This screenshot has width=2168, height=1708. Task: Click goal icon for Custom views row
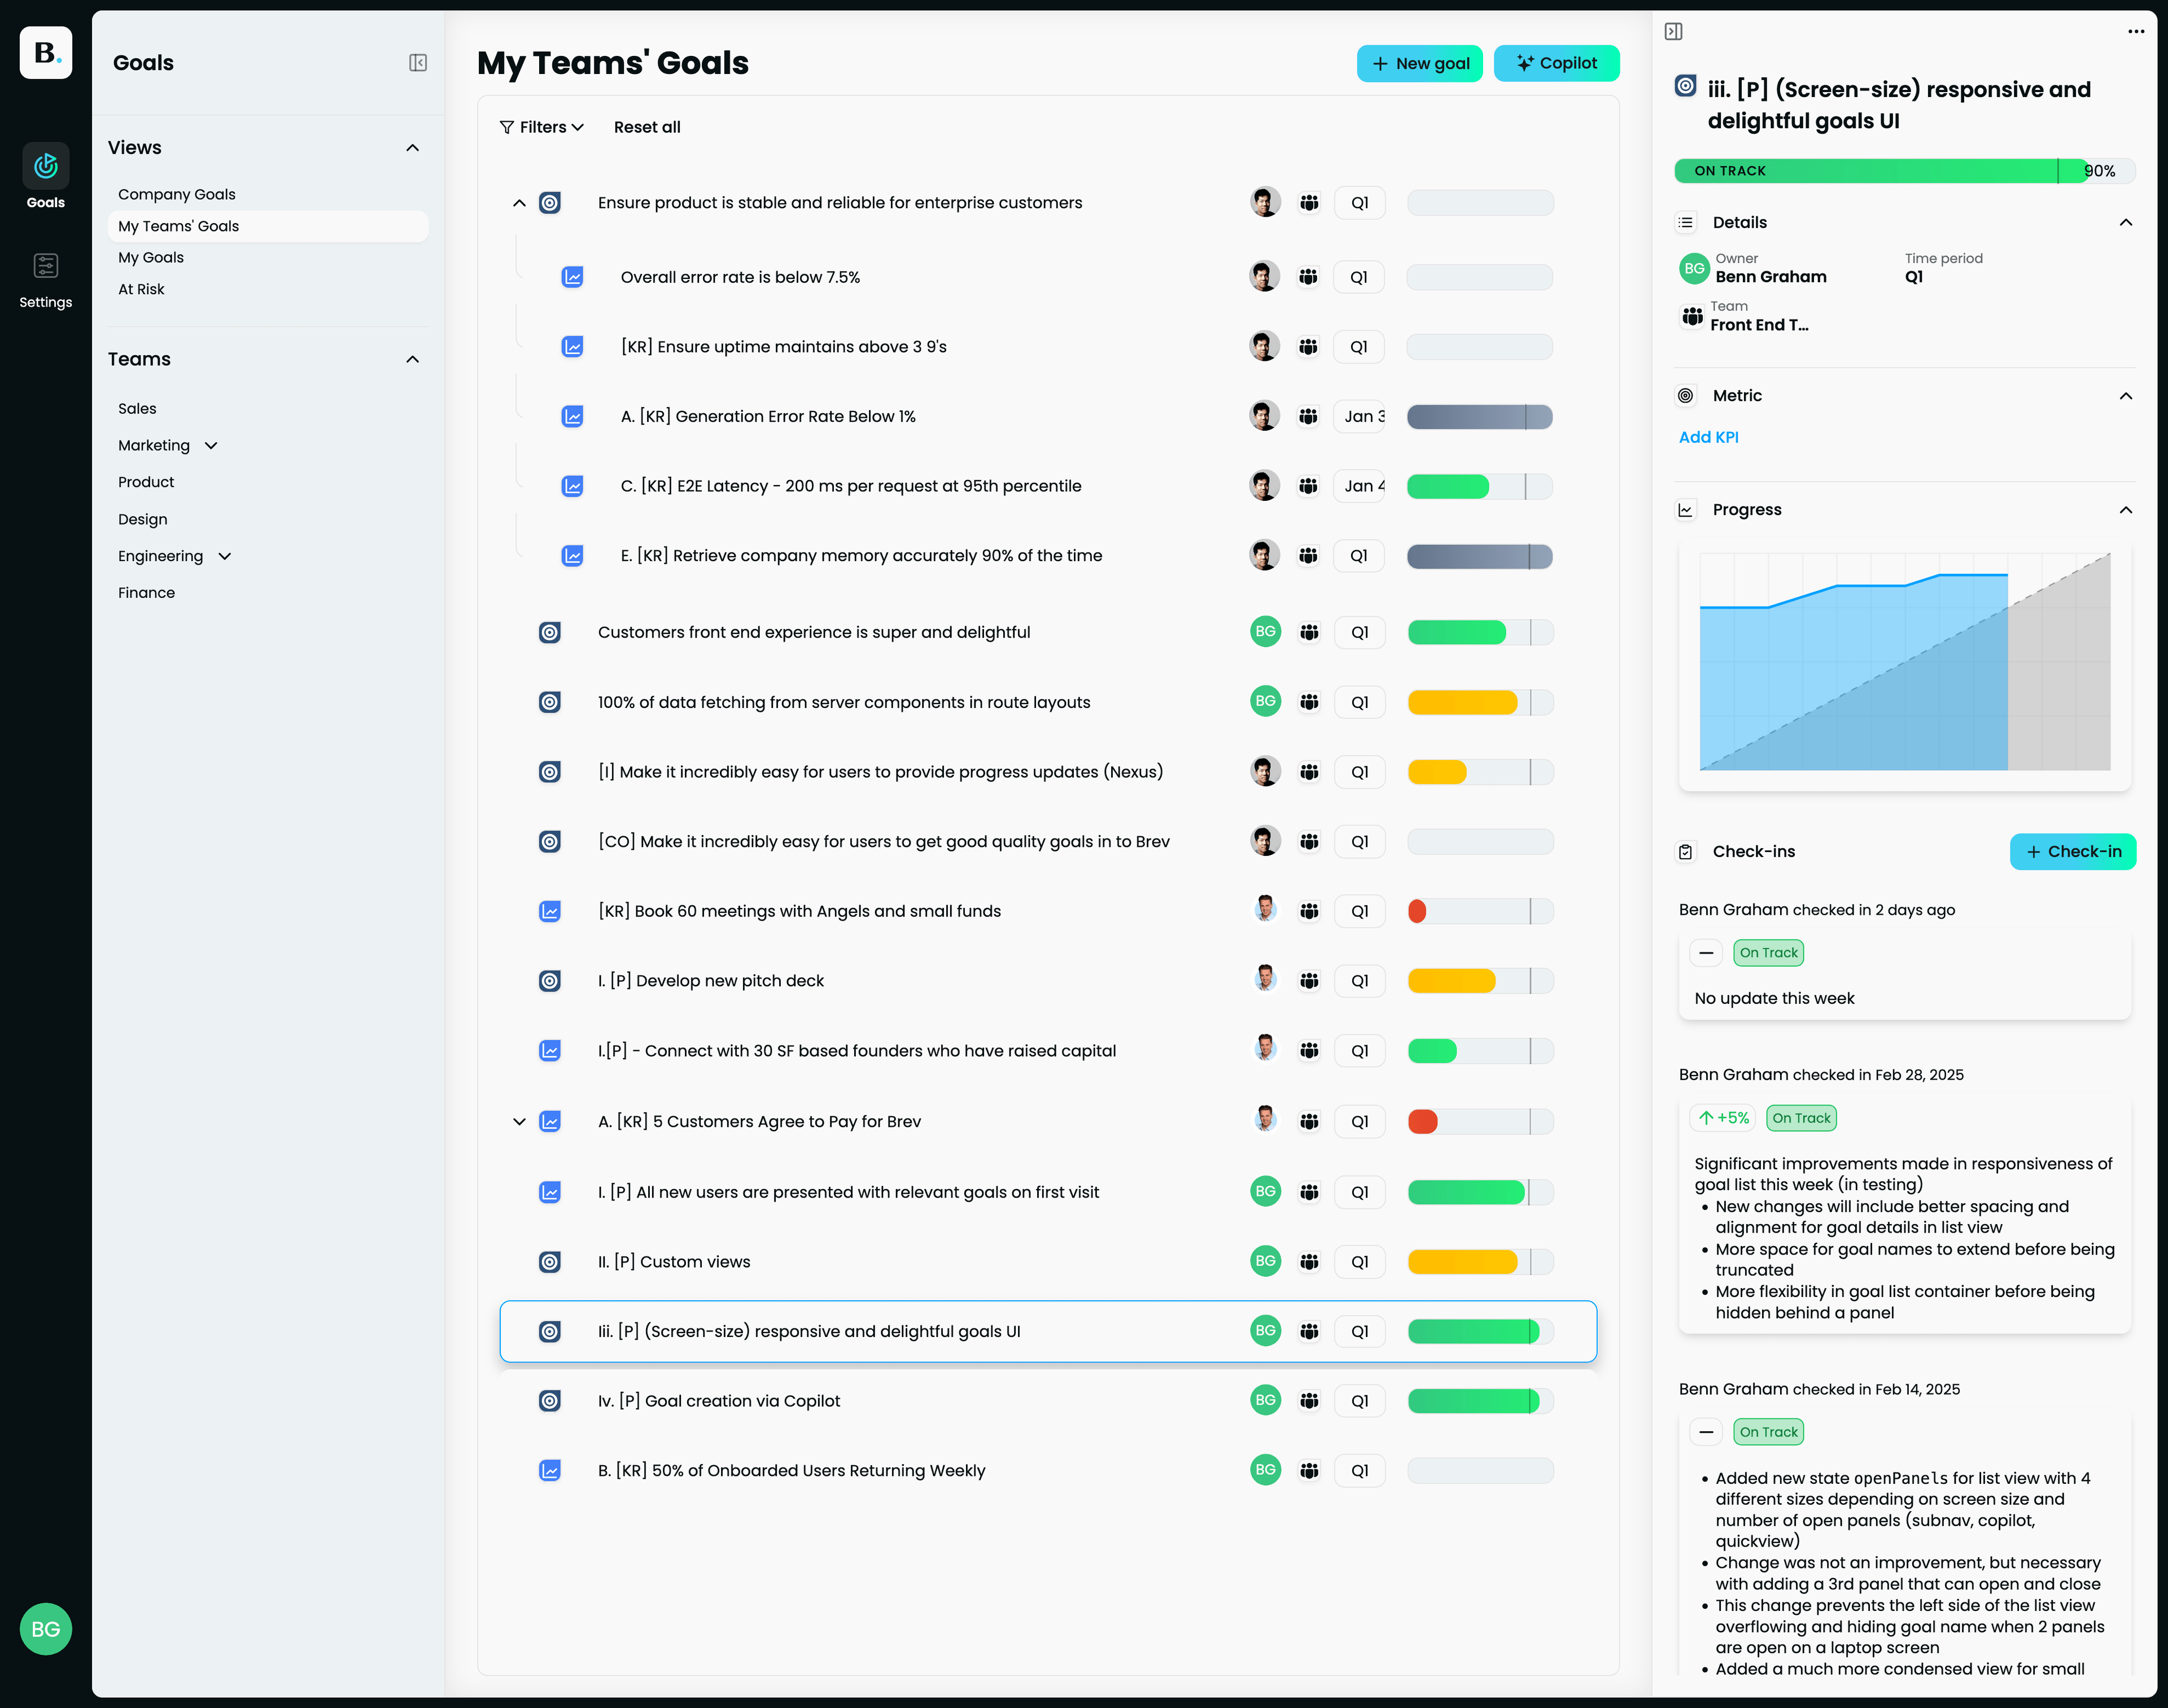pyautogui.click(x=550, y=1262)
